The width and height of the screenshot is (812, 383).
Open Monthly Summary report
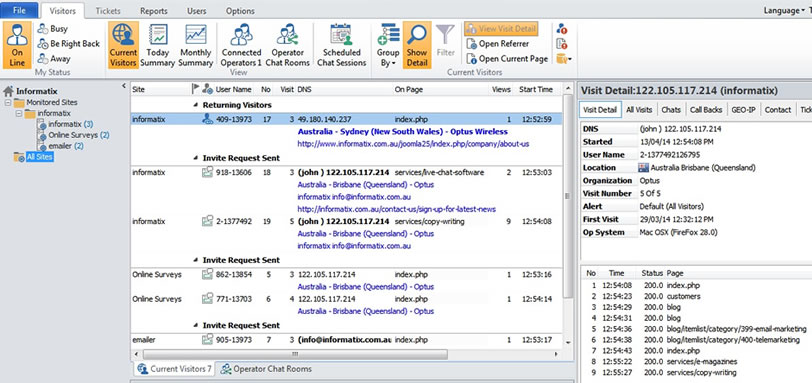point(196,45)
